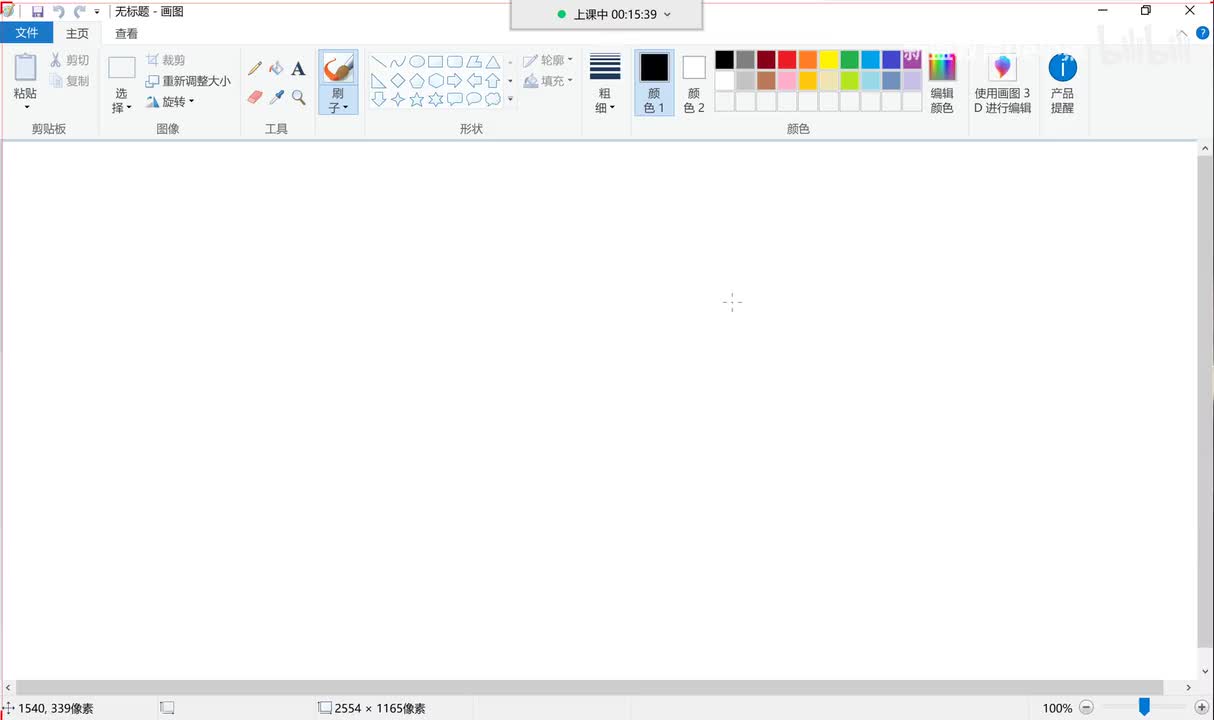Select the Eraser tool
Viewport: 1214px width, 720px height.
coord(255,97)
